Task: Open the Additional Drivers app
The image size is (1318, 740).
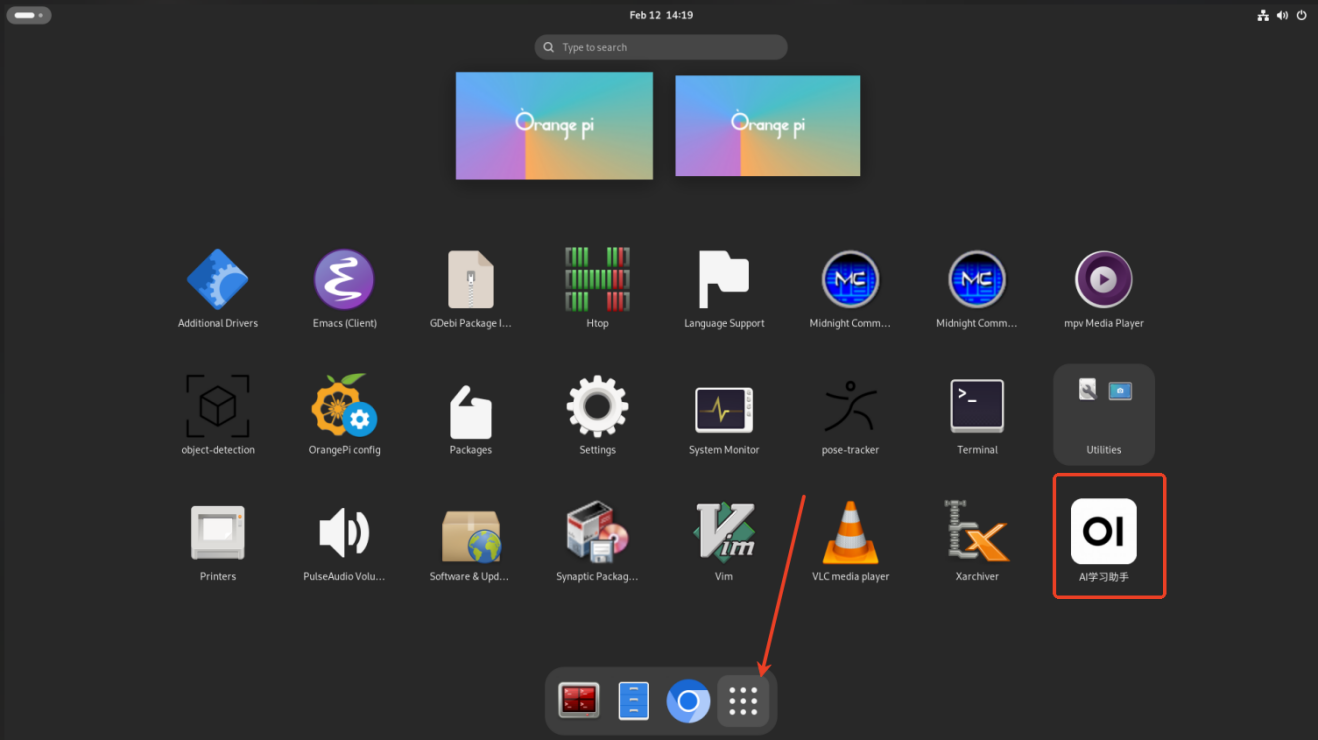Action: coord(218,280)
